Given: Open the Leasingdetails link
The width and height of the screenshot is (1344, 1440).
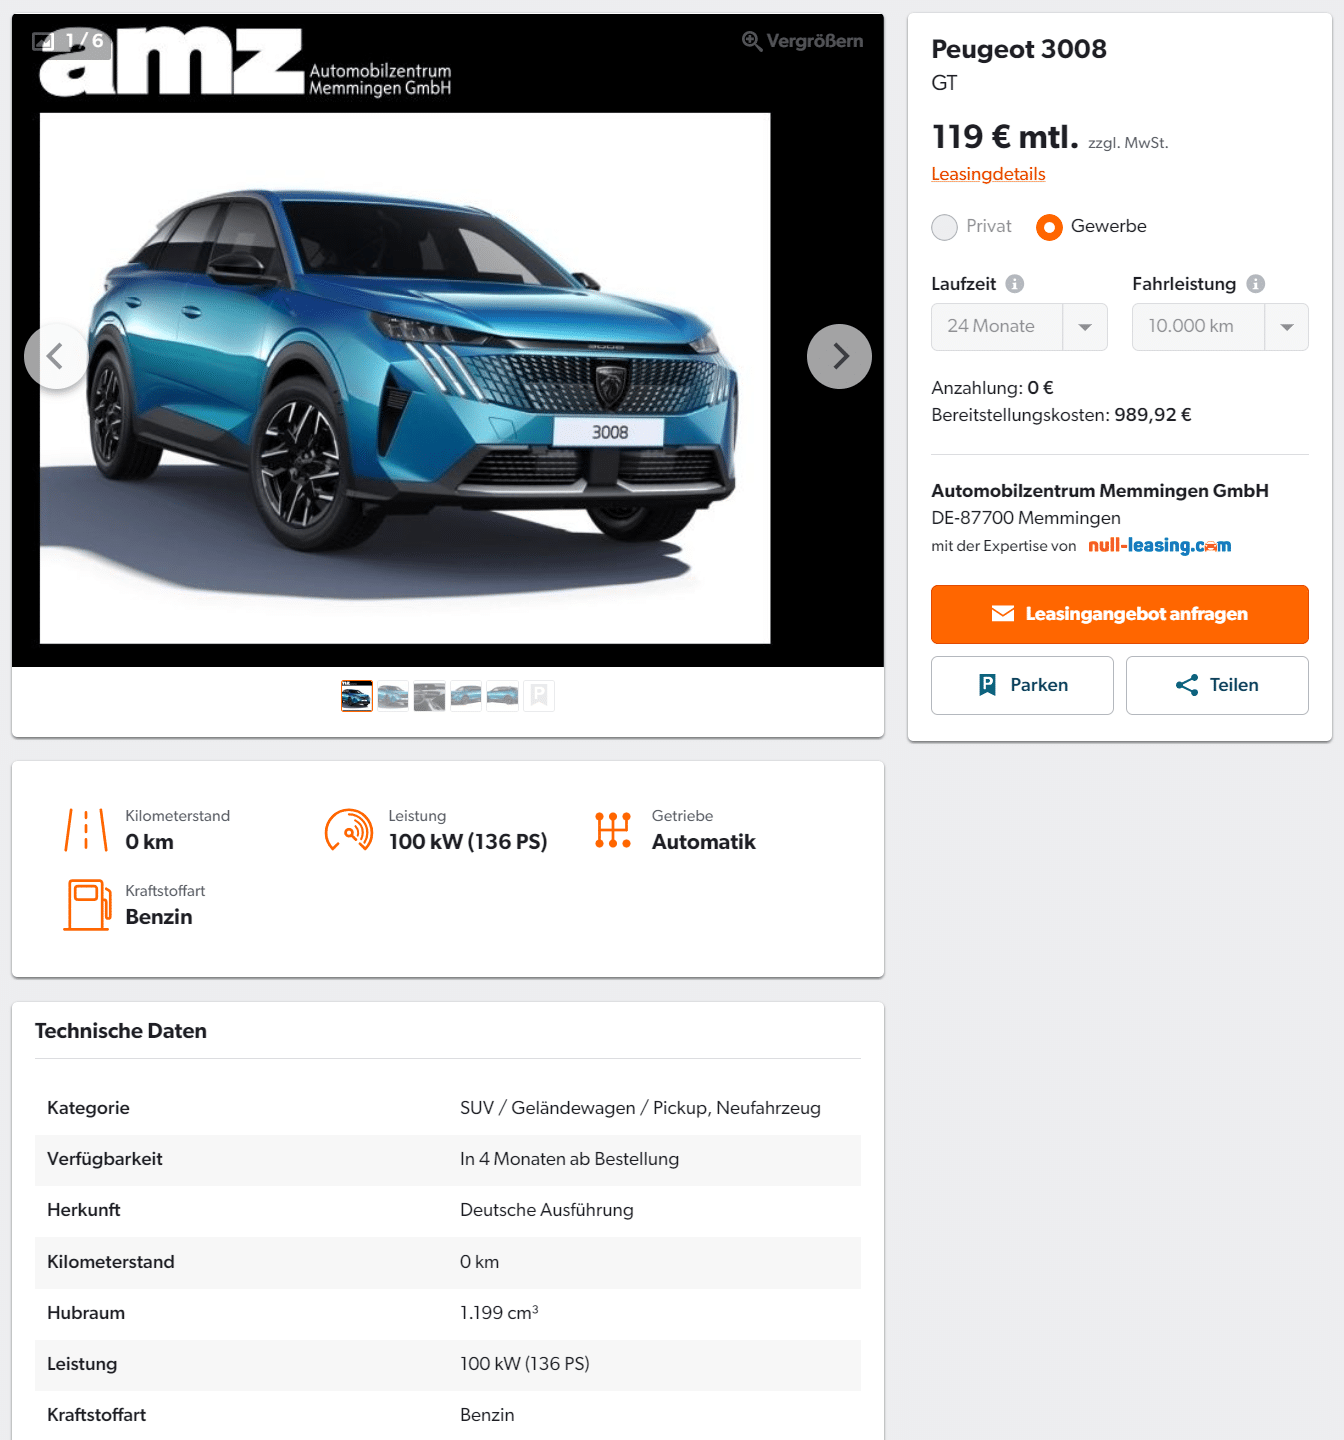Looking at the screenshot, I should pos(988,174).
